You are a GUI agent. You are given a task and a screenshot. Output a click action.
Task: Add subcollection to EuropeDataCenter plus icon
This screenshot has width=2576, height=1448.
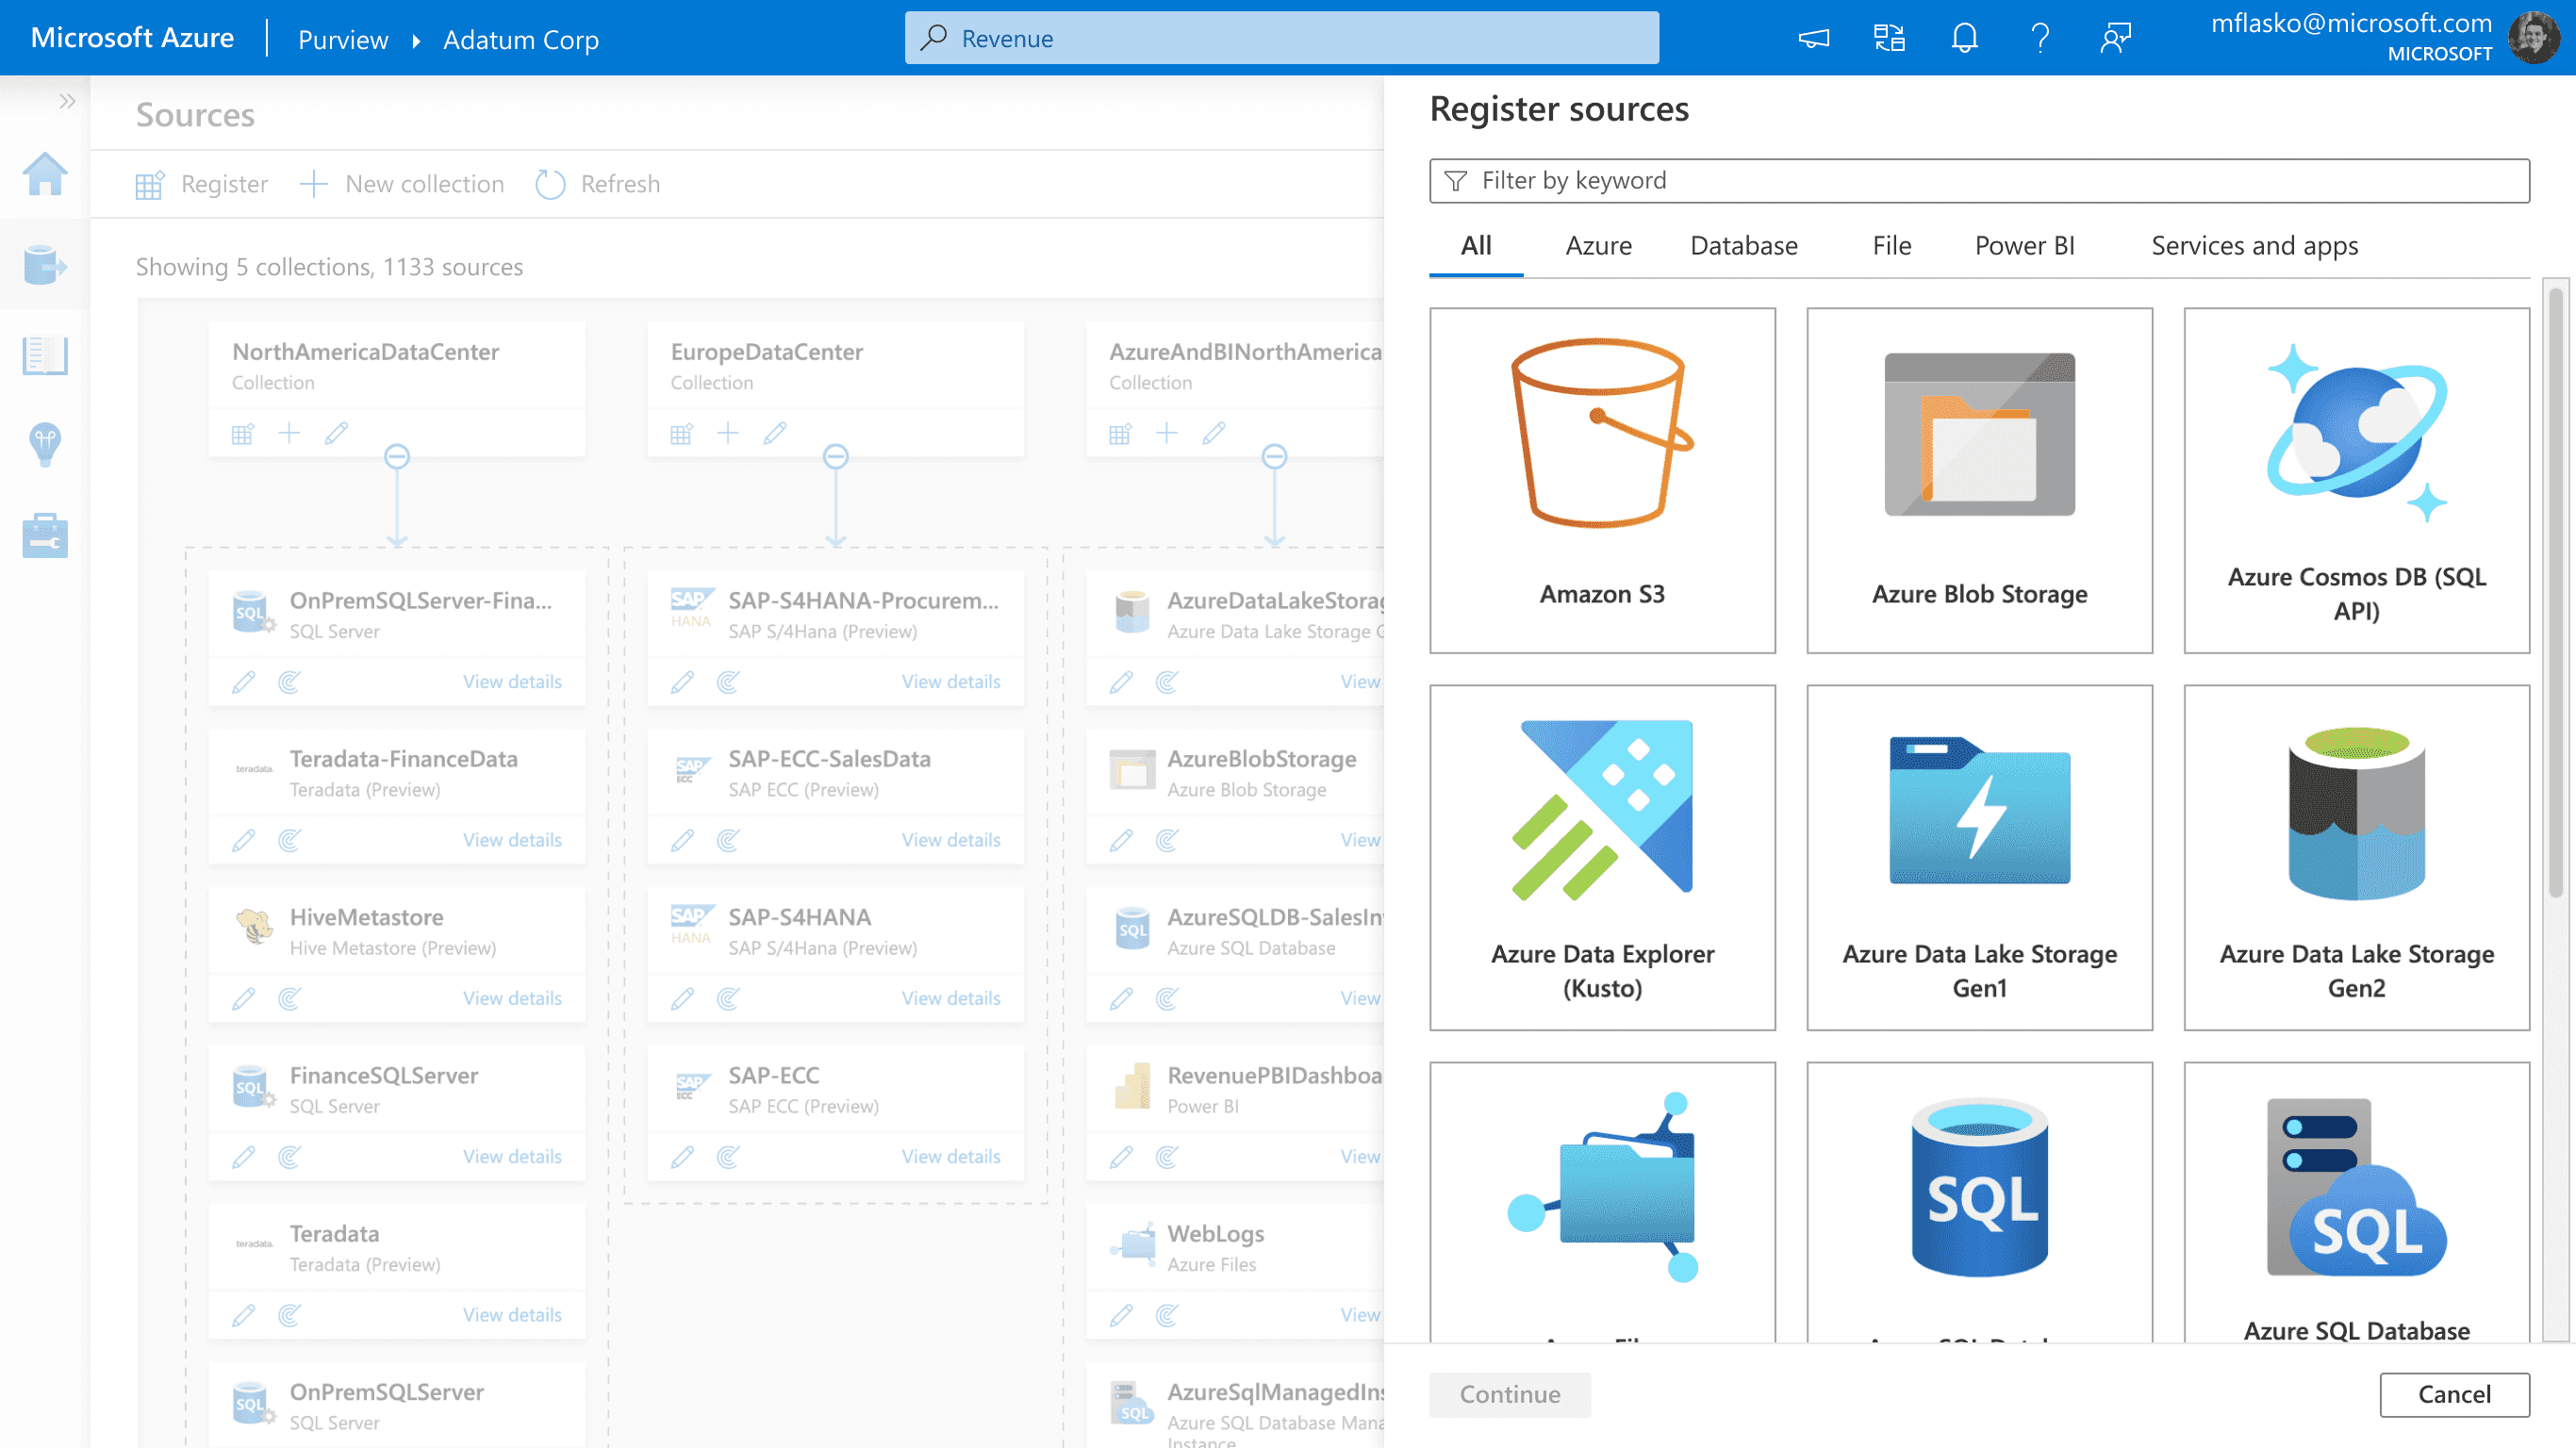click(x=728, y=434)
